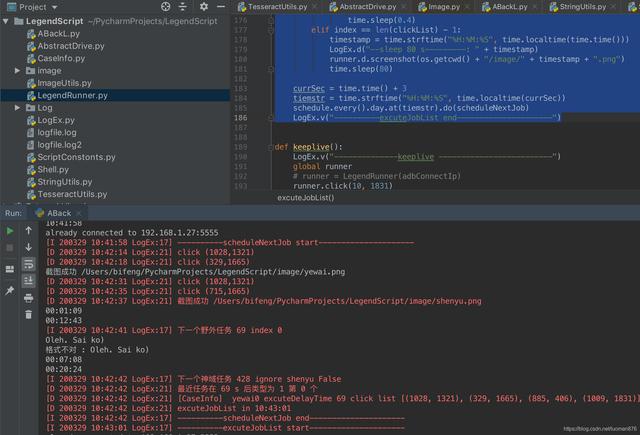
Task: Click excuteJobList() breadcrumb
Action: [x=306, y=198]
